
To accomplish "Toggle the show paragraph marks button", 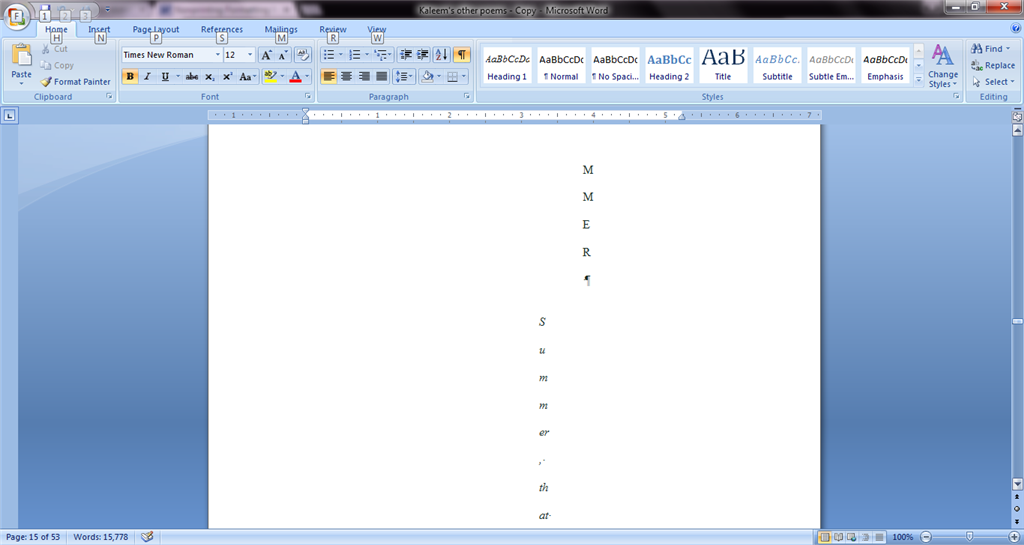I will coord(462,55).
